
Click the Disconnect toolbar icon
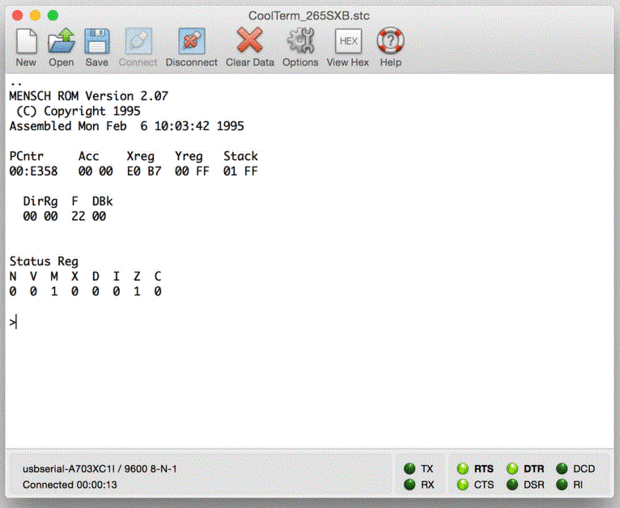191,41
